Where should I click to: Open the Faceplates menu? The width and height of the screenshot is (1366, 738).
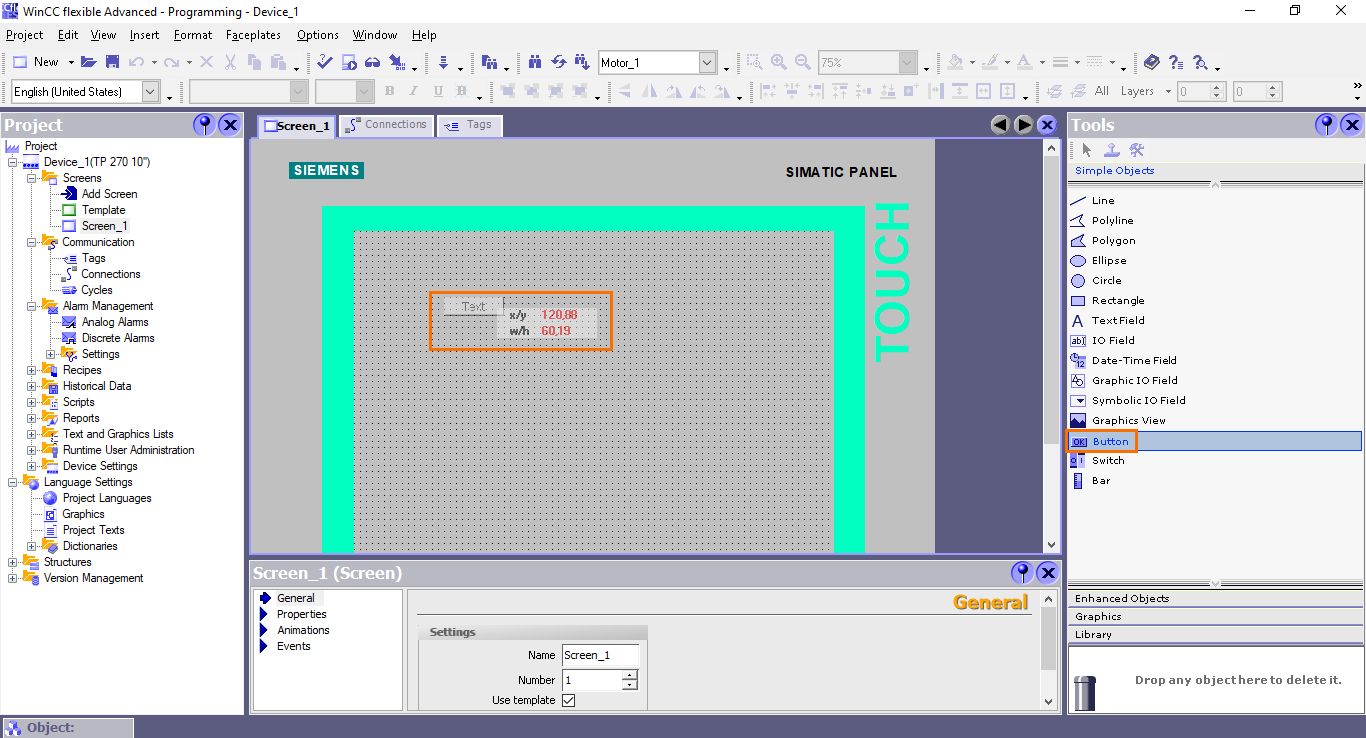[253, 35]
